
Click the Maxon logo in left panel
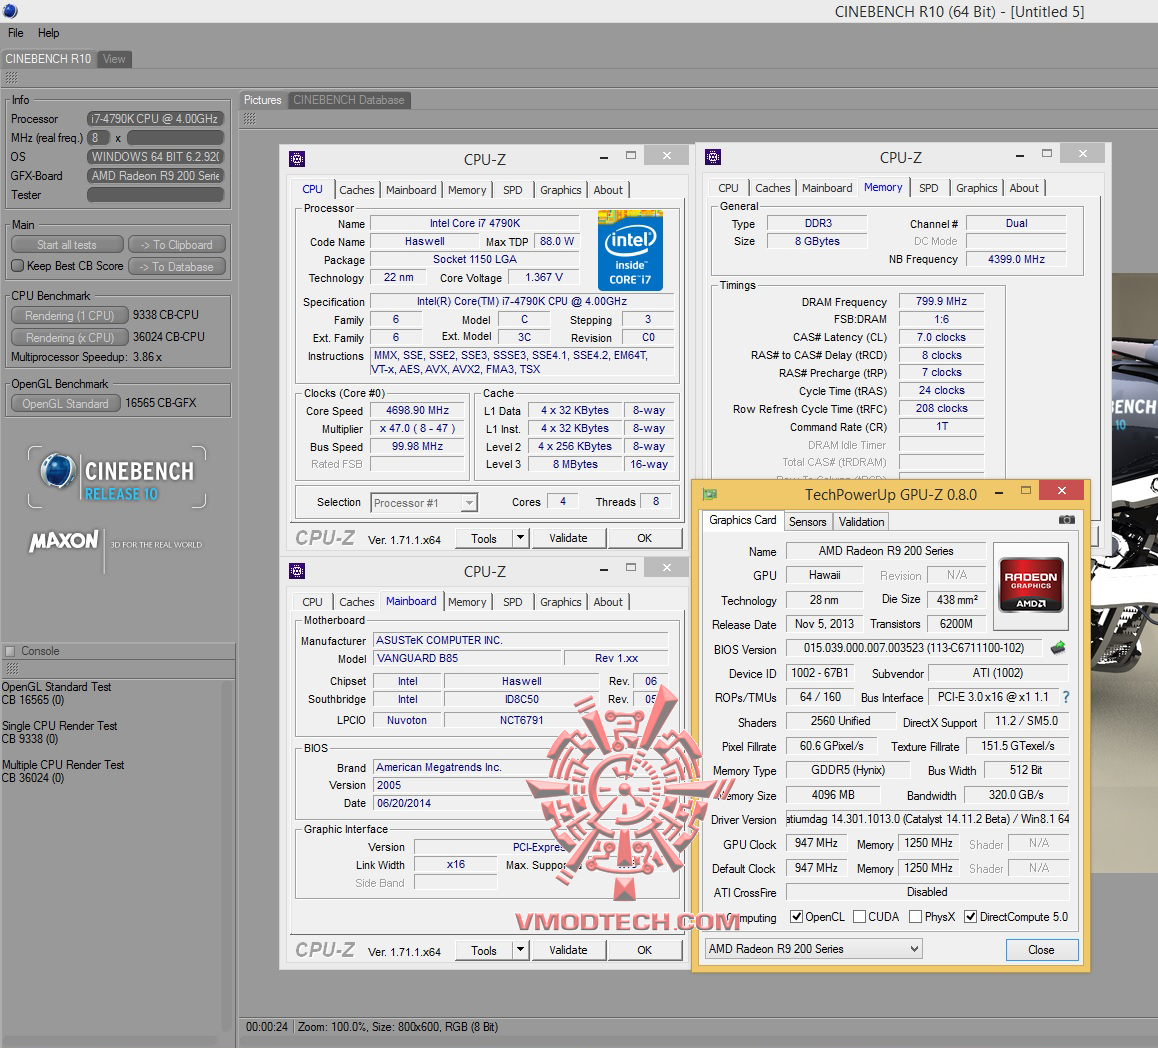(x=64, y=542)
